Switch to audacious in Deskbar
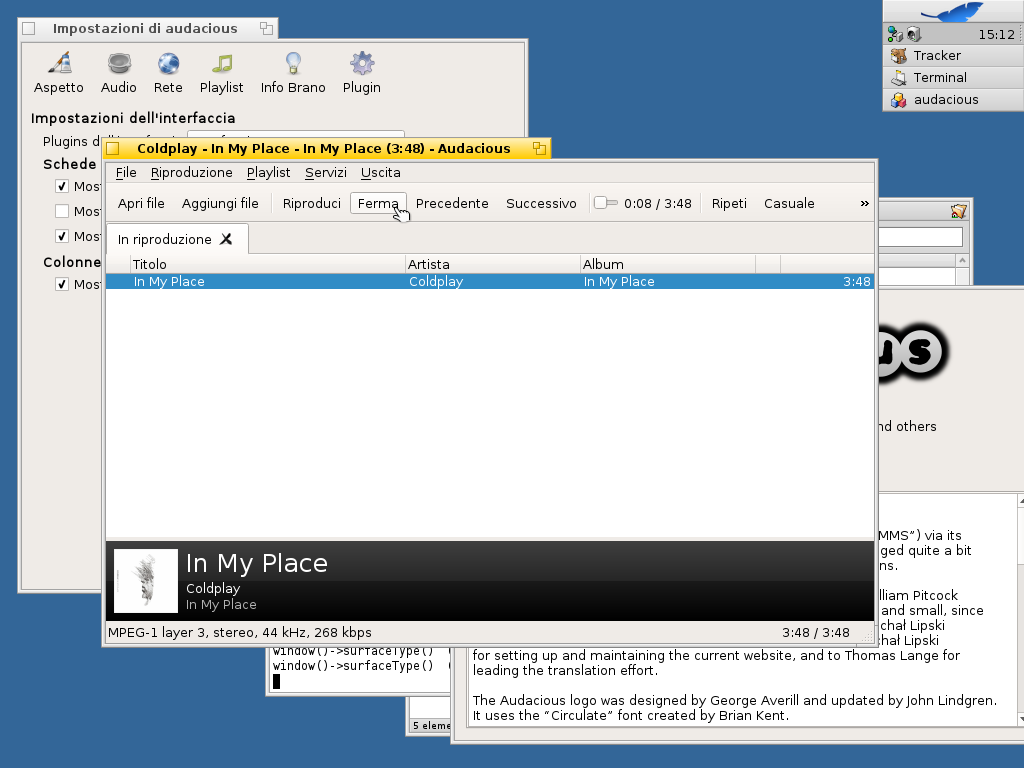The width and height of the screenshot is (1024, 768). pos(953,100)
